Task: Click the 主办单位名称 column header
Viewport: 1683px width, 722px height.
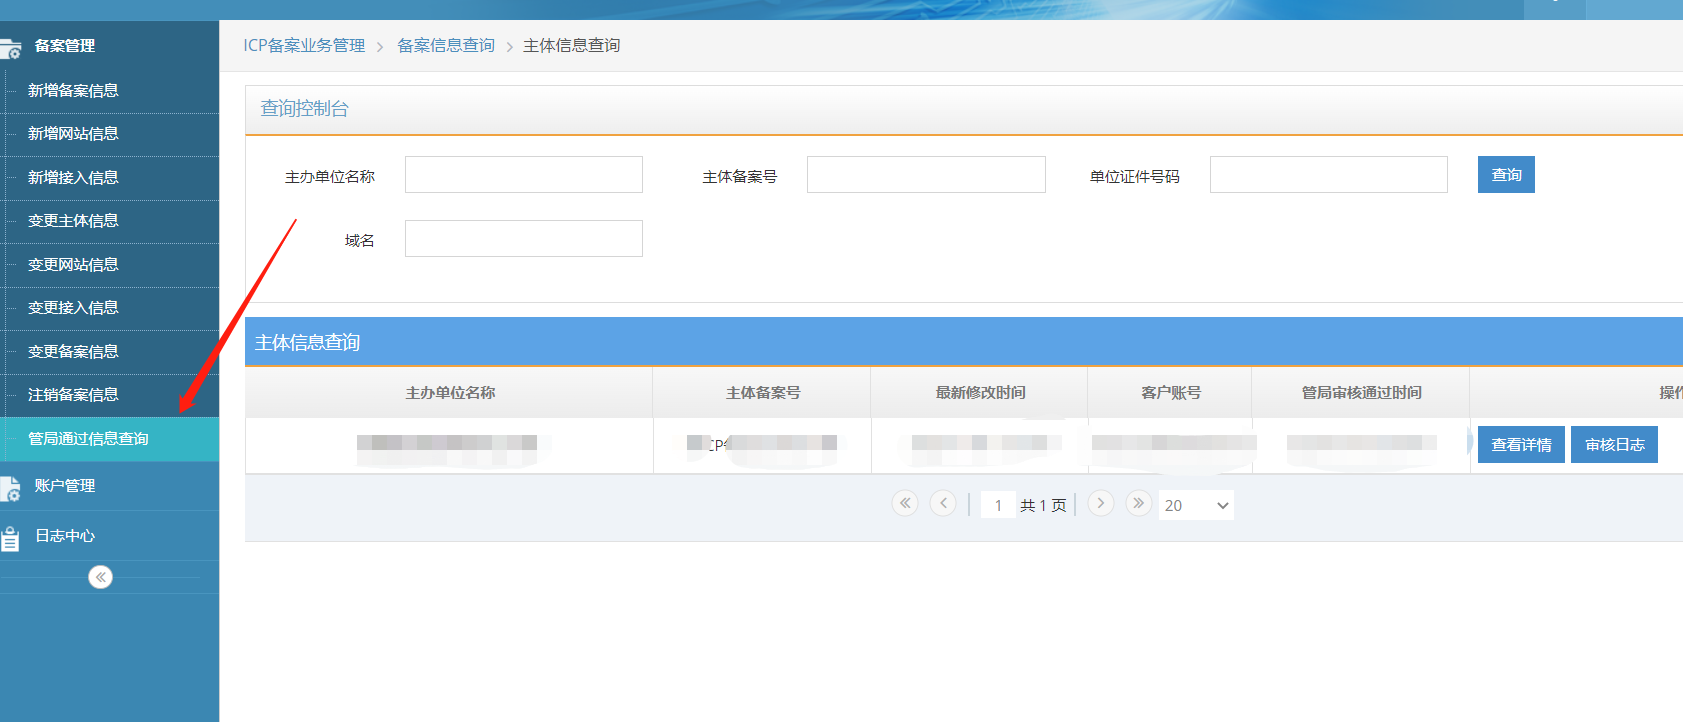Action: click(x=450, y=393)
